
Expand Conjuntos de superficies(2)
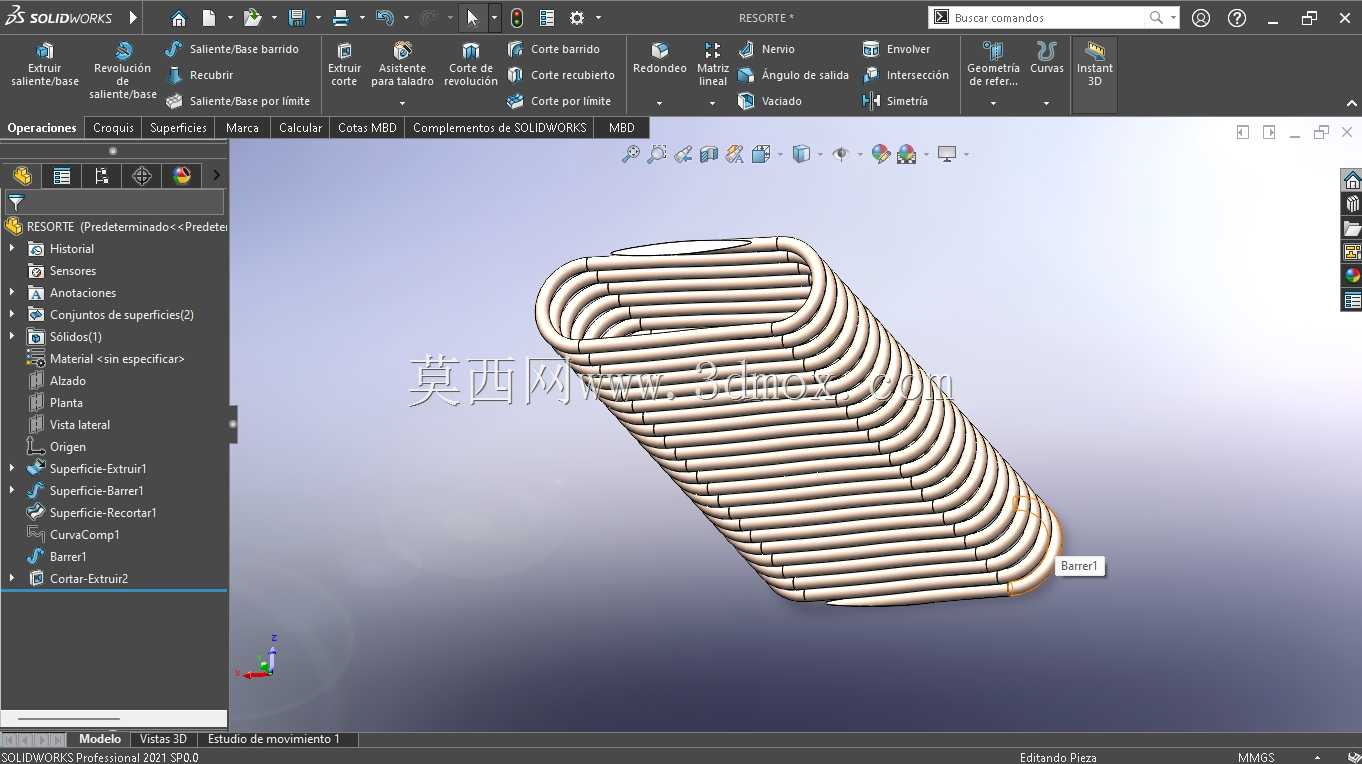pos(12,314)
